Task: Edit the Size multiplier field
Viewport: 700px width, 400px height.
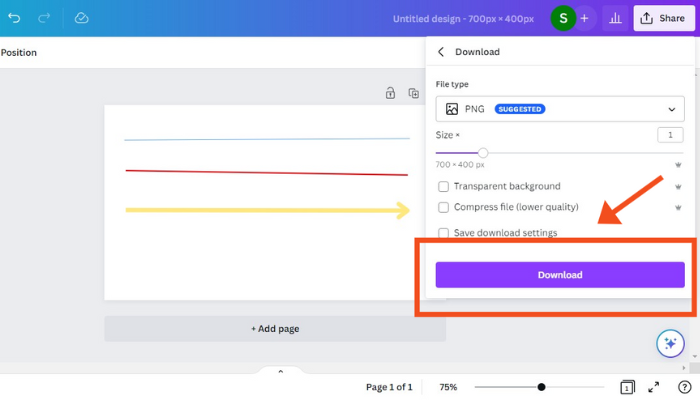Action: pyautogui.click(x=670, y=135)
